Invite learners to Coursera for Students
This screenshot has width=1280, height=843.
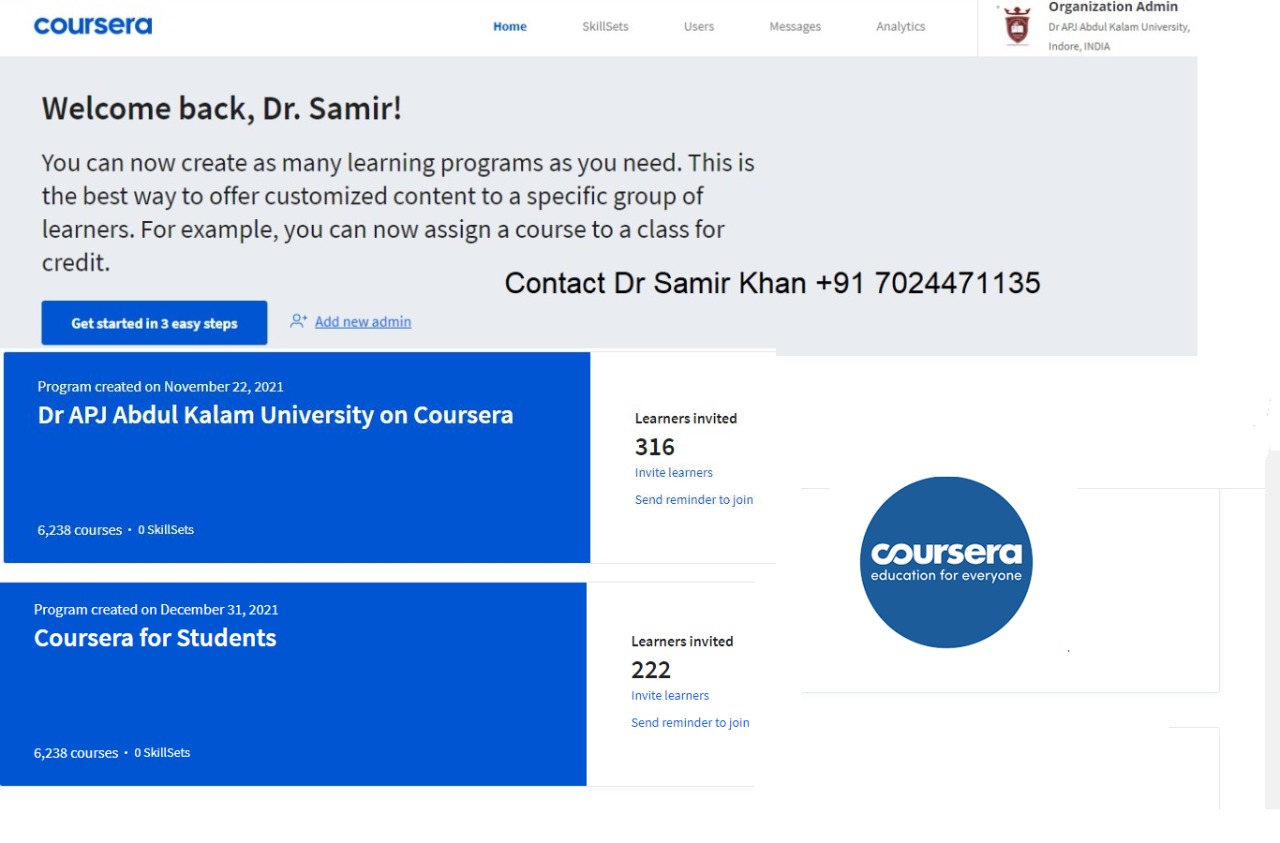[x=670, y=696]
